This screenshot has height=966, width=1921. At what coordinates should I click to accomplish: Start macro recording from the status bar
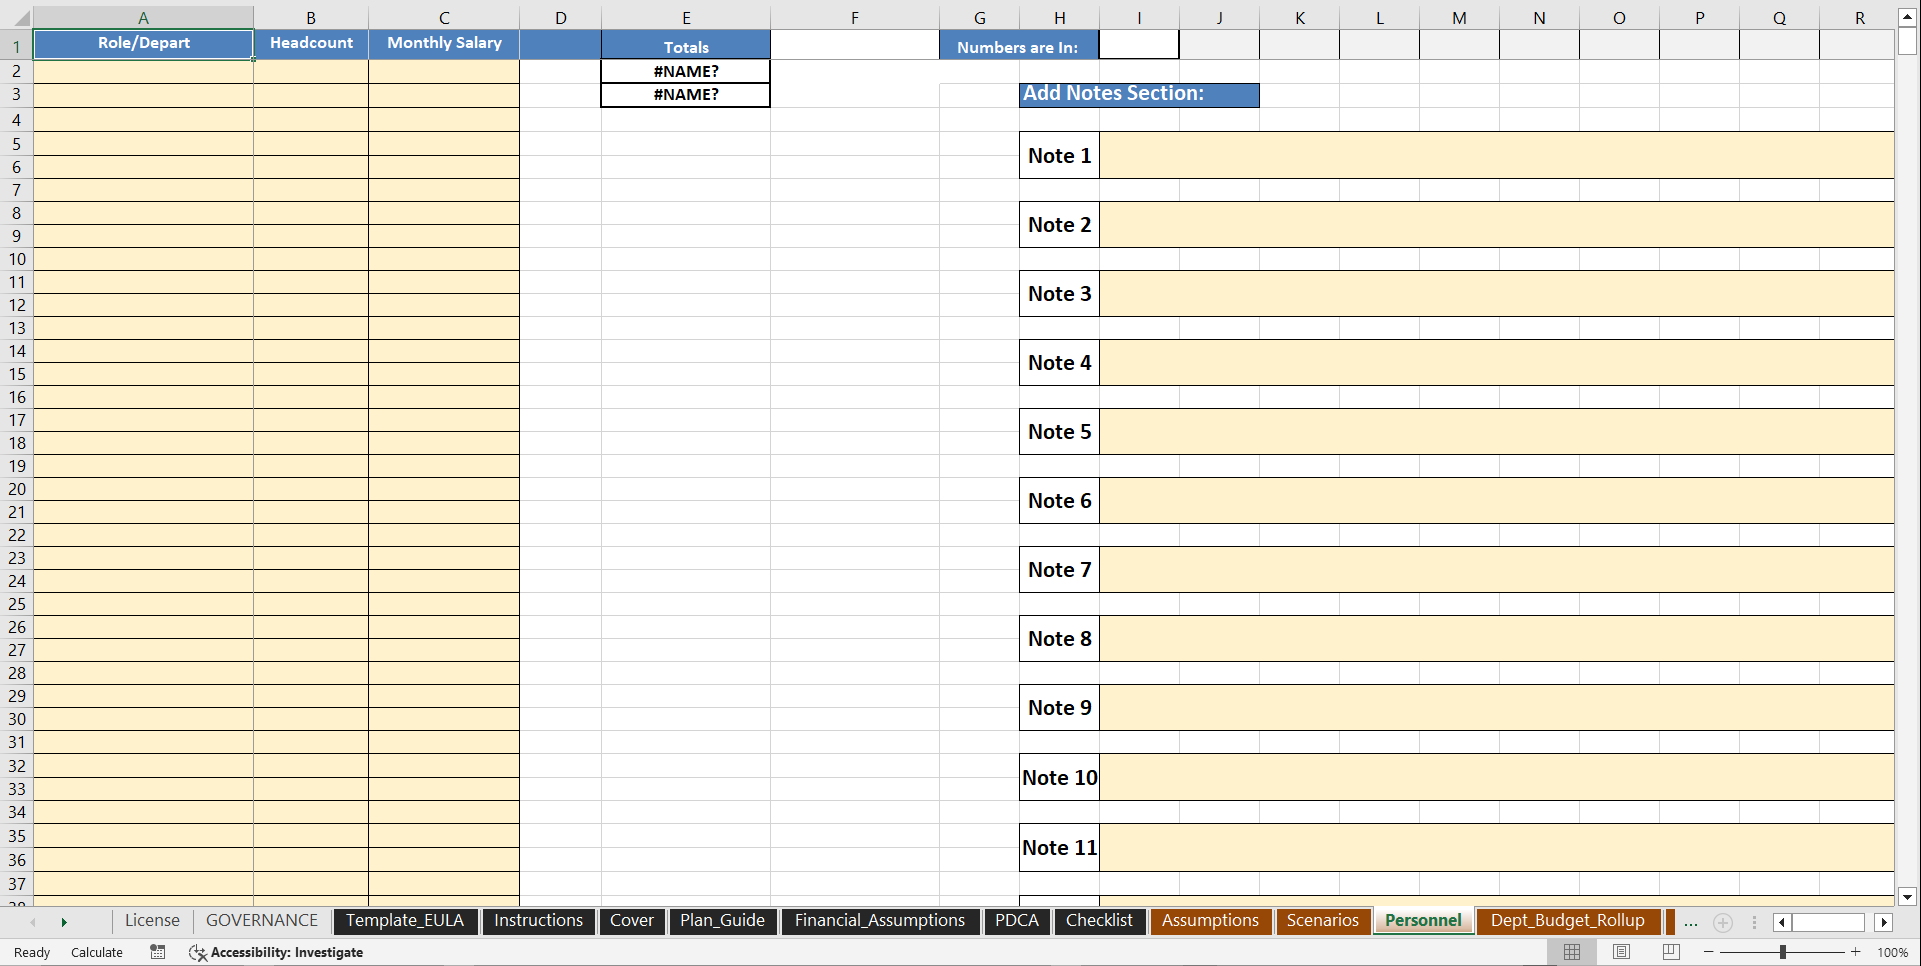click(157, 952)
